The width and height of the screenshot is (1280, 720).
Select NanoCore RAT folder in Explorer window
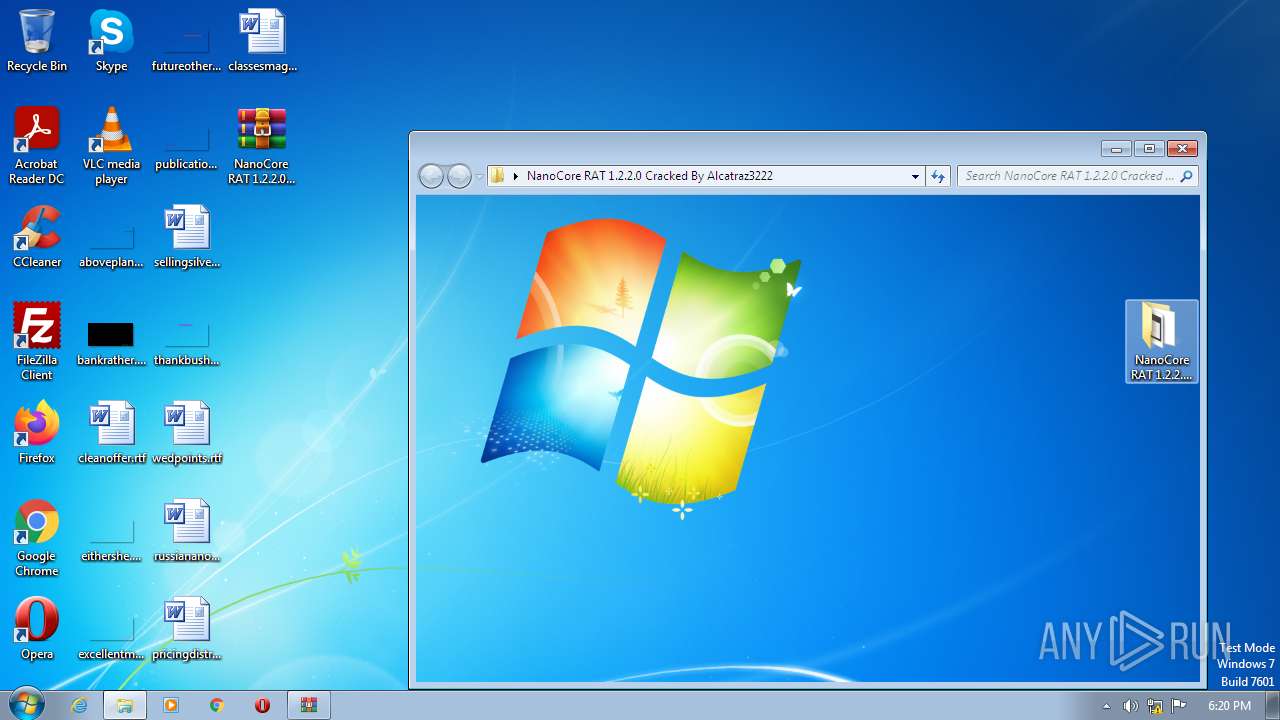coord(1162,342)
